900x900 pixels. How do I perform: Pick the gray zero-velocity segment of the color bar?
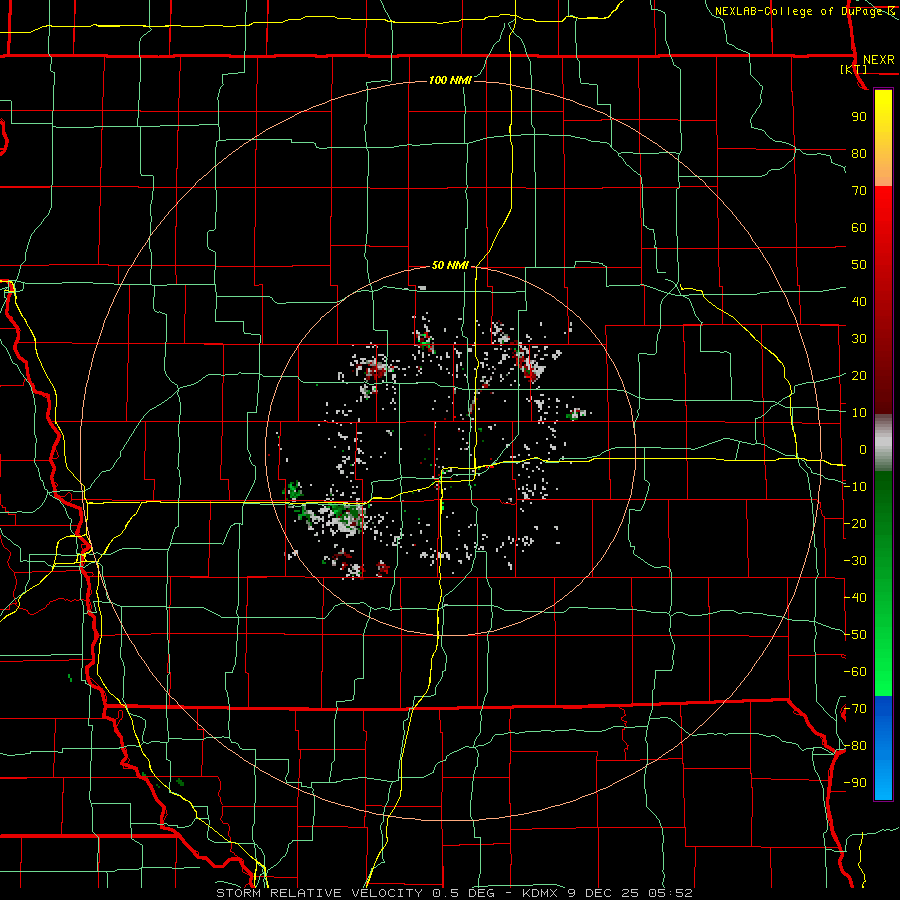coord(883,443)
